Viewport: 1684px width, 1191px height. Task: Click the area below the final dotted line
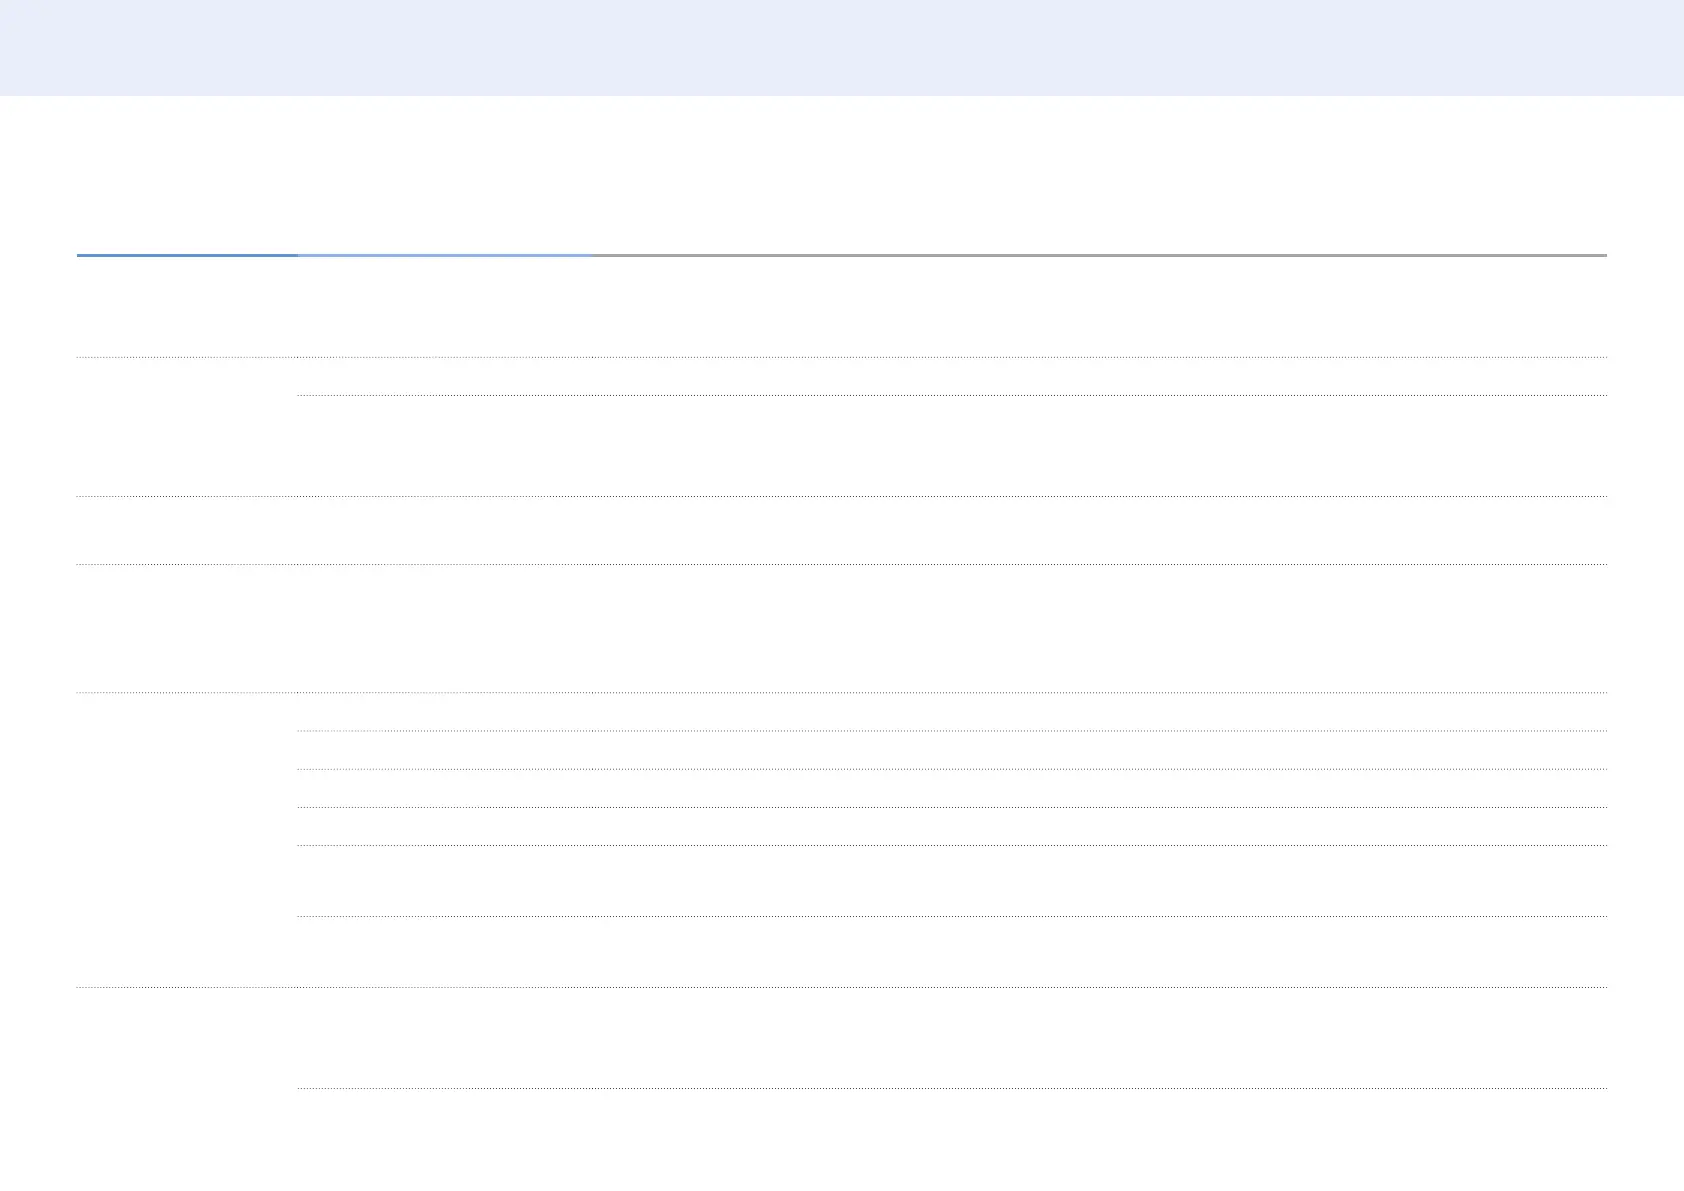tap(952, 1138)
